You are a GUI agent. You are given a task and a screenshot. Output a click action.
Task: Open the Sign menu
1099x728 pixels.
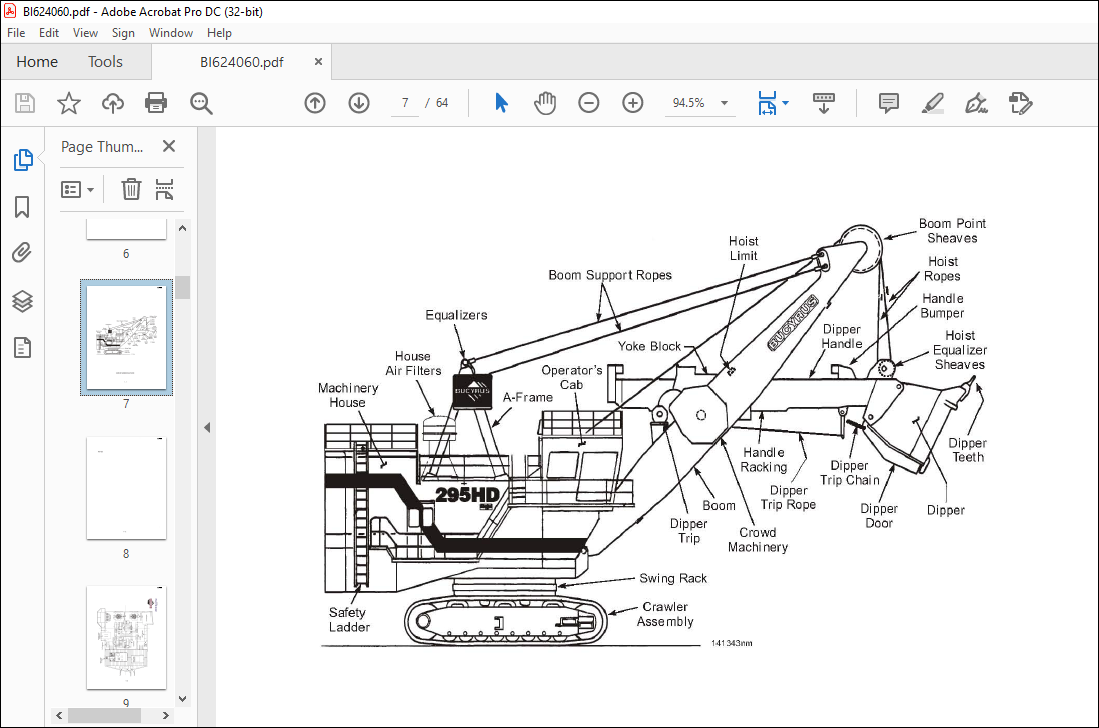123,33
